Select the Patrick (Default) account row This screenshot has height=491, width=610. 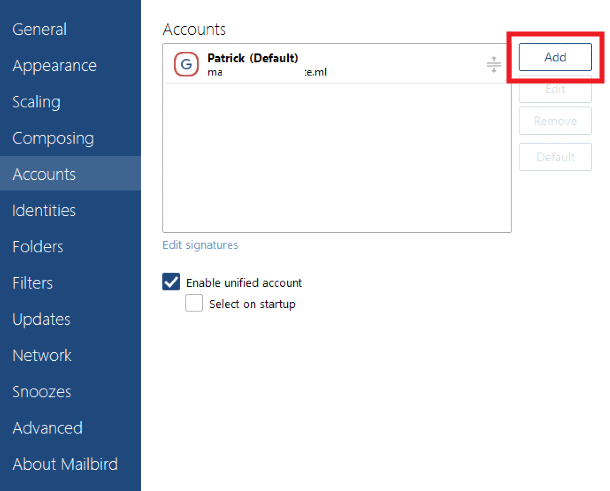point(337,64)
